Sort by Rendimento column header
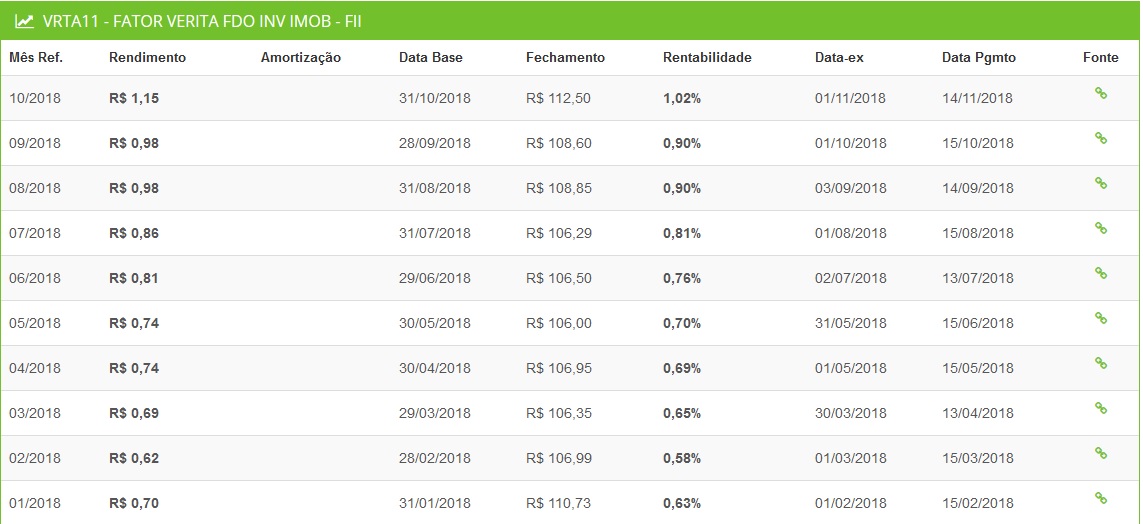 (x=147, y=58)
